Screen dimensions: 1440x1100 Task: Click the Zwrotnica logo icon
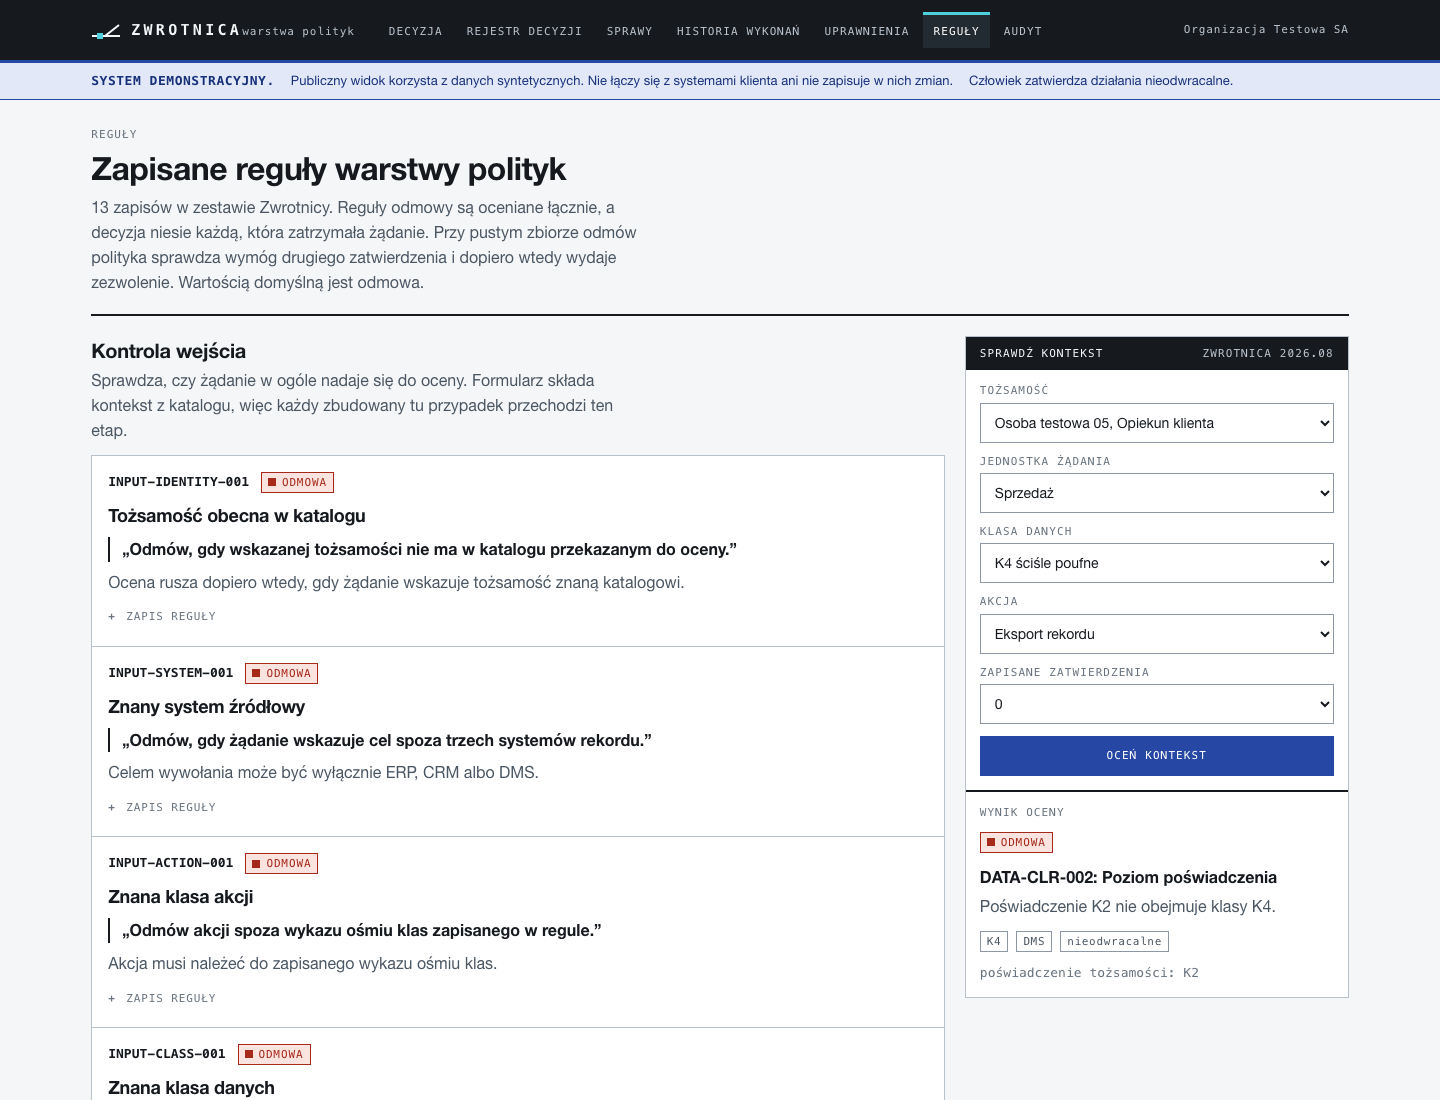tap(106, 32)
